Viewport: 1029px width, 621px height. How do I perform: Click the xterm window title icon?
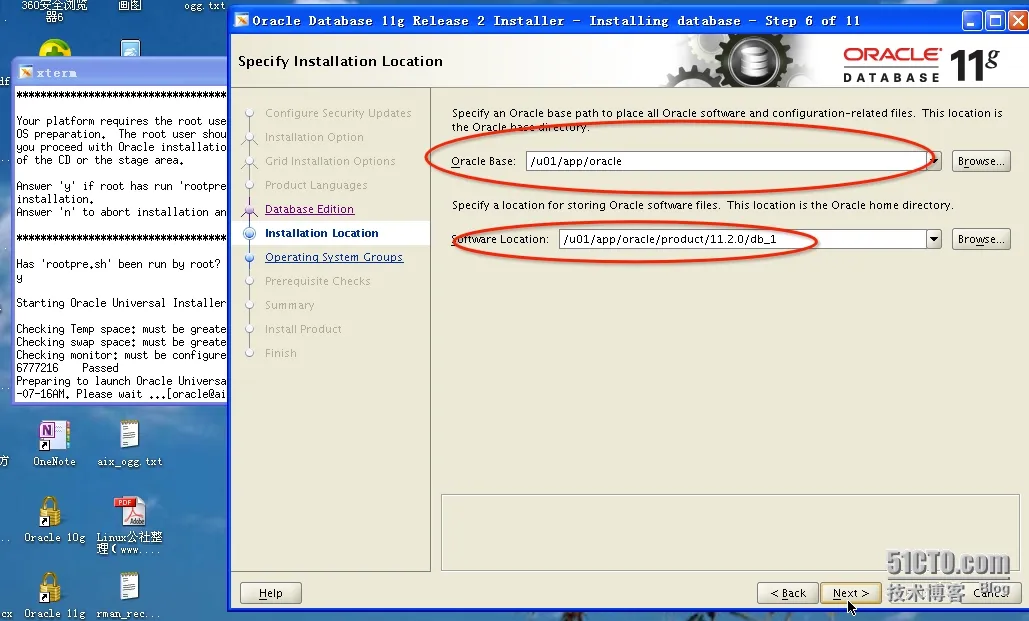tap(26, 73)
